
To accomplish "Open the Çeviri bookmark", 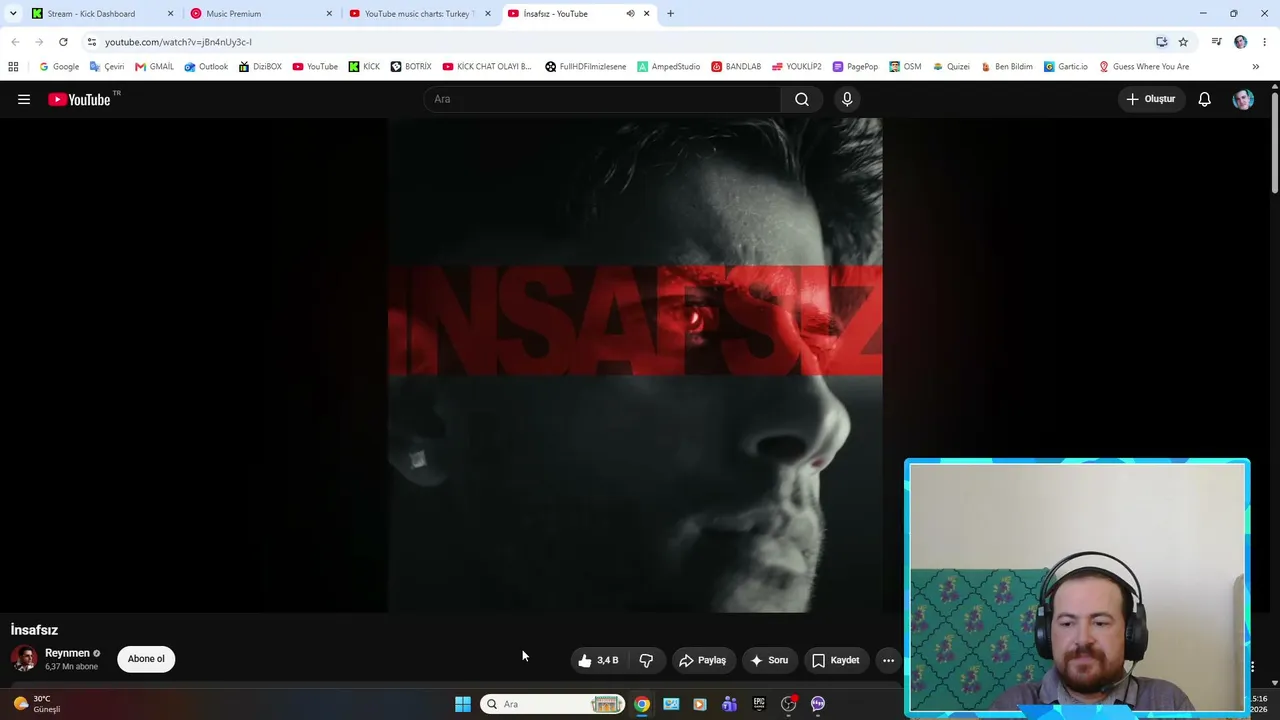I will [107, 67].
